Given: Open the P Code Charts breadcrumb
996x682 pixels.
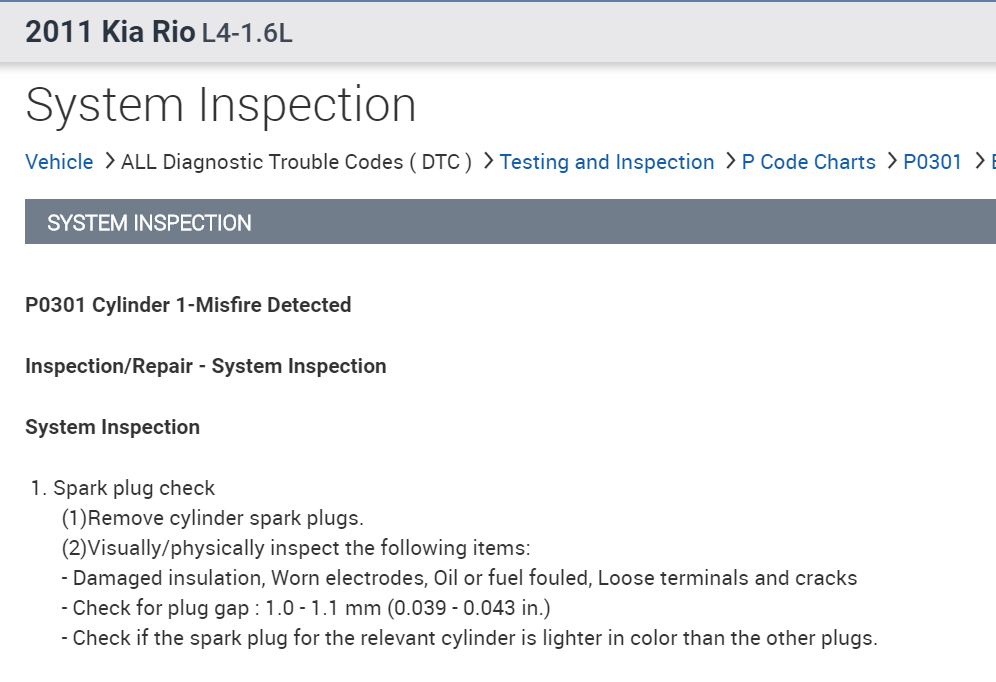Looking at the screenshot, I should (x=808, y=162).
